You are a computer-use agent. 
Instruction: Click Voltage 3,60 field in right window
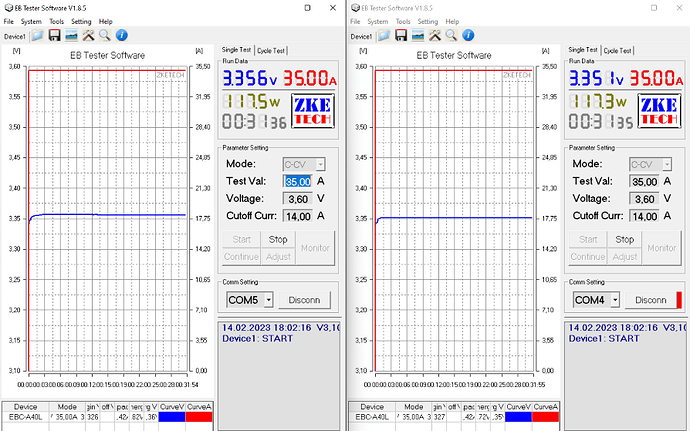644,199
